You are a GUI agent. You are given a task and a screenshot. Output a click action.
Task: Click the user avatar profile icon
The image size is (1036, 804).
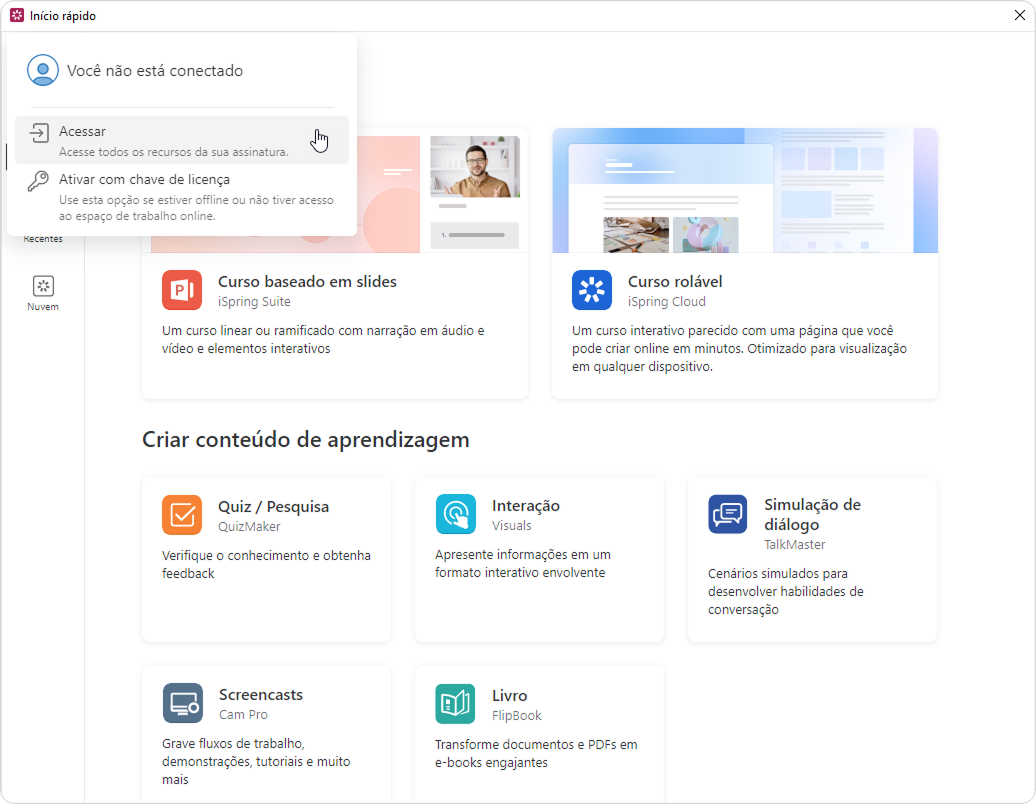tap(43, 71)
